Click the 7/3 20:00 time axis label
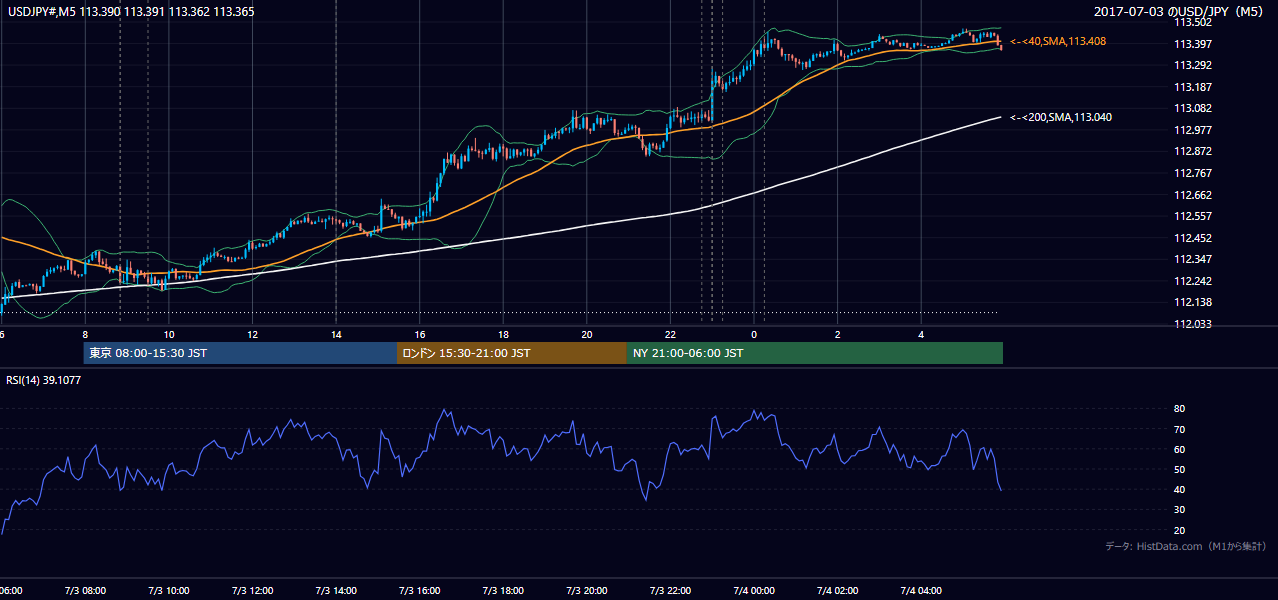The height and width of the screenshot is (600, 1278). click(x=587, y=590)
